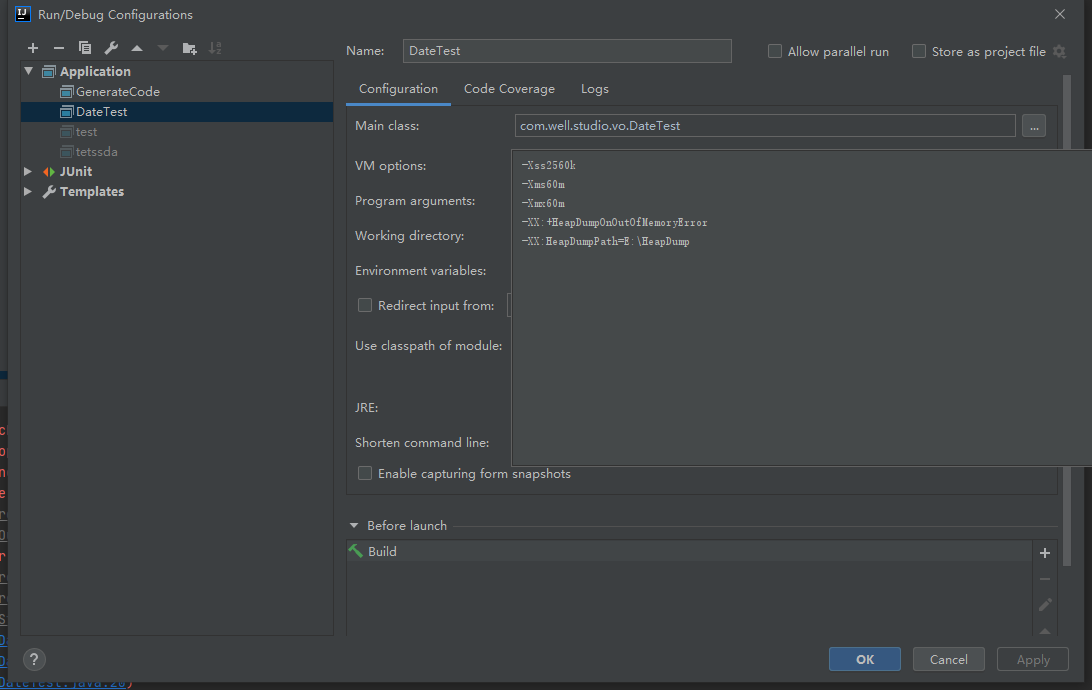
Task: Click the configuration panel vertical scrollbar
Action: click(1067, 320)
